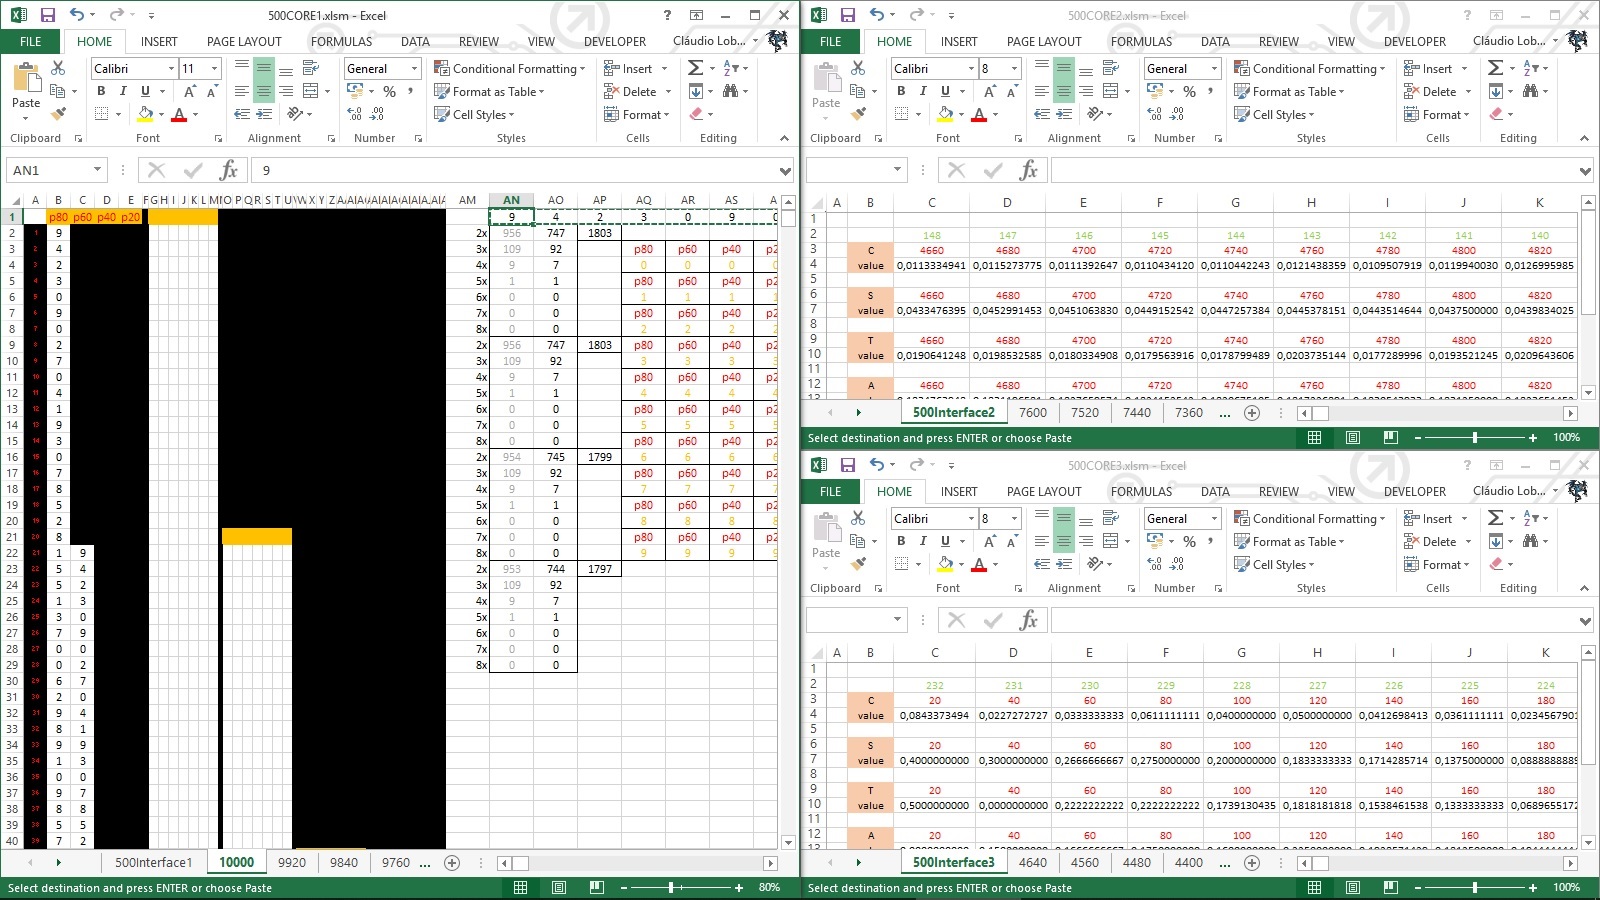Click AutoSum sigma in 500CORE2 ribbon
1600x900 pixels.
(x=1495, y=68)
